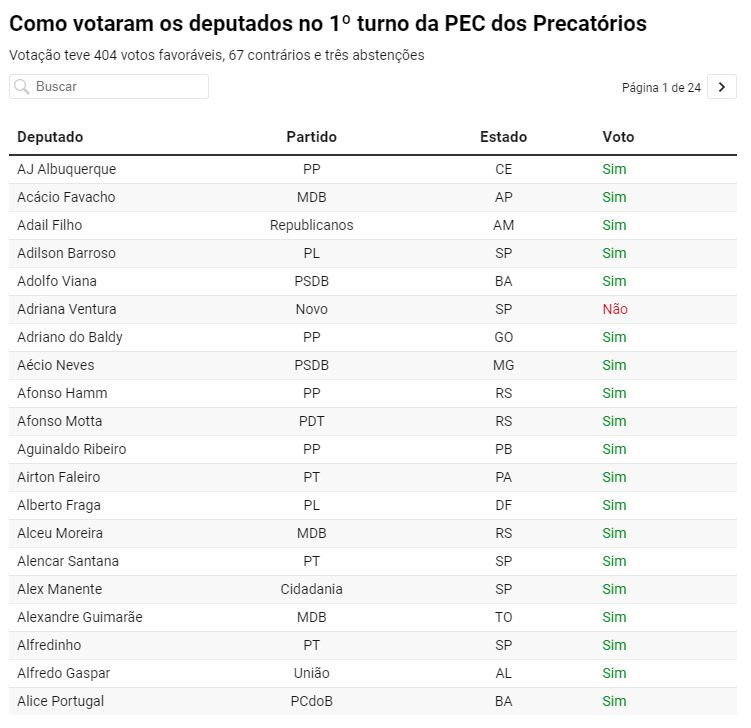Sort by the Estado column header
Image resolution: width=751 pixels, height=728 pixels.
503,137
